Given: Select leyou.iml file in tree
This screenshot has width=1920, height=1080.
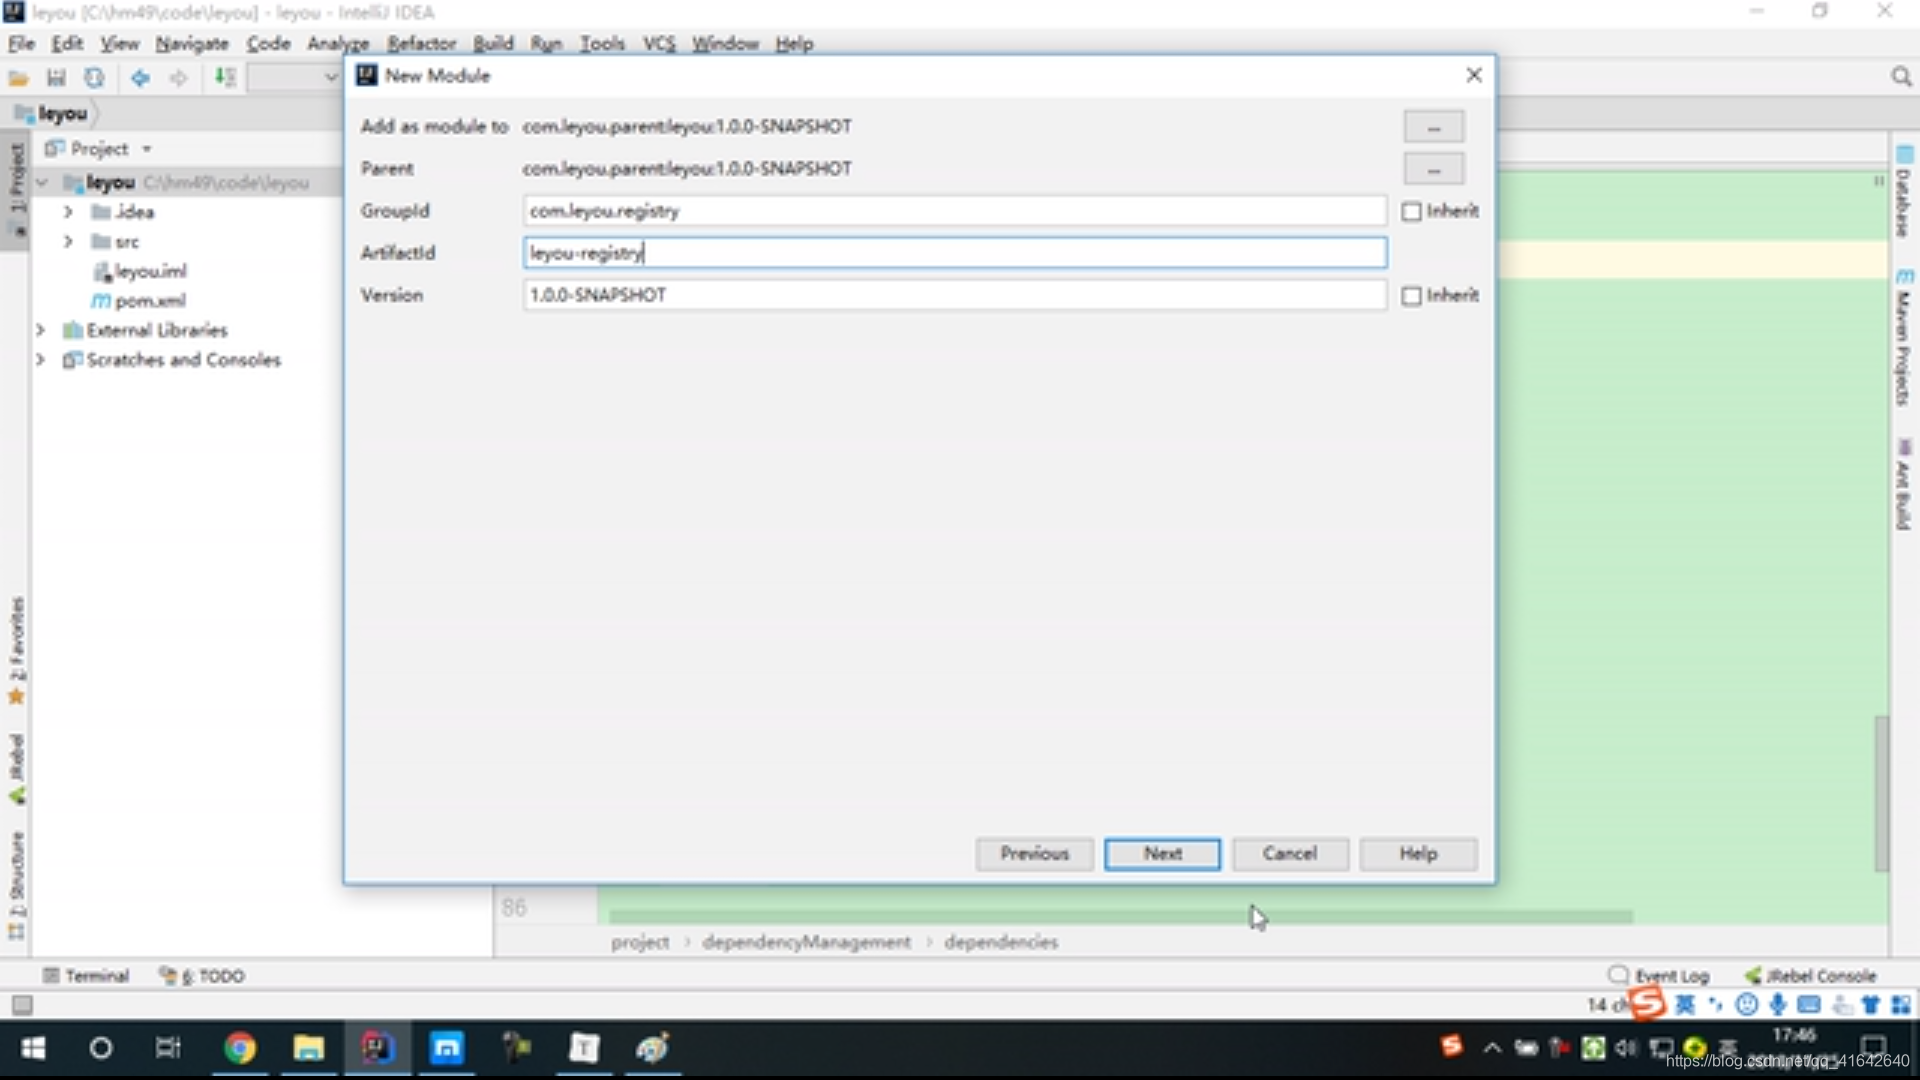Looking at the screenshot, I should pyautogui.click(x=139, y=271).
